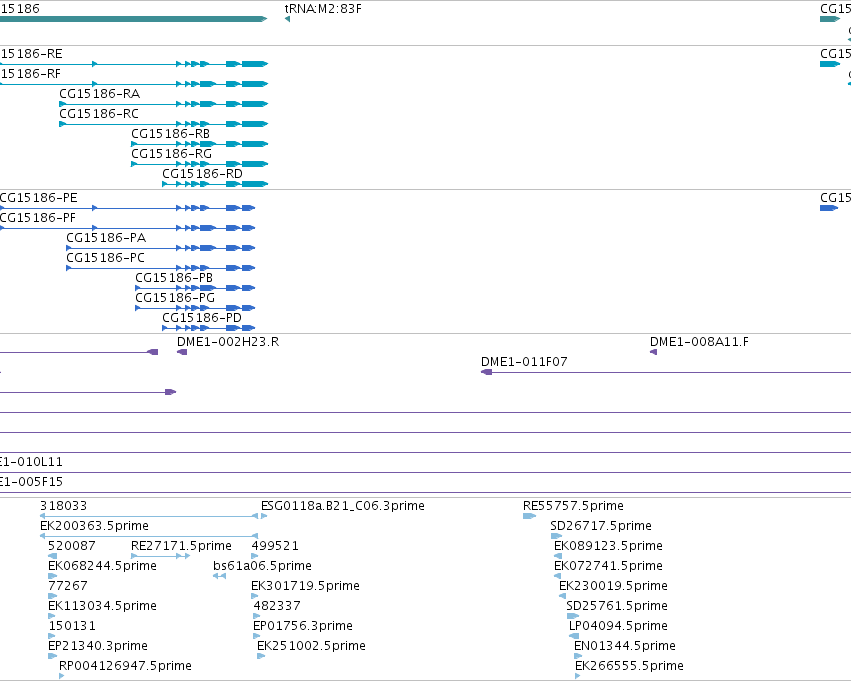The width and height of the screenshot is (851, 681).
Task: Select transcript CG15186-RG label
Action: (172, 154)
